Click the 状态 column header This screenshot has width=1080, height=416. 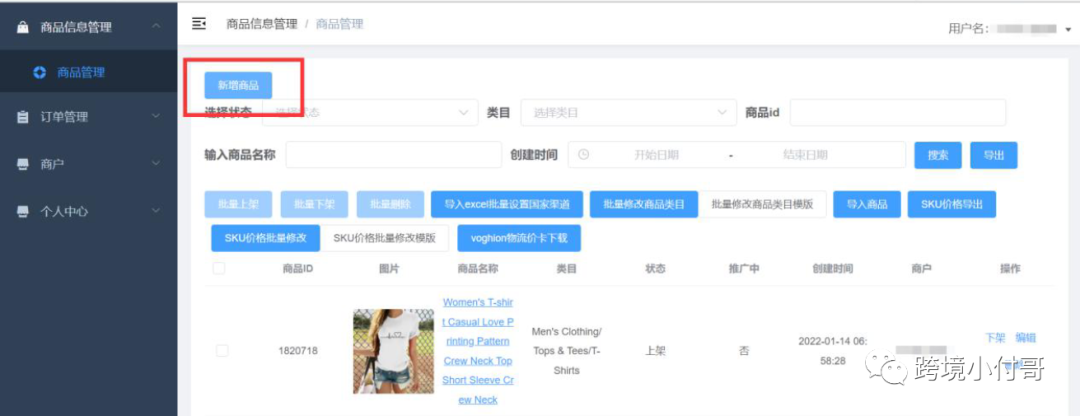[x=655, y=269]
